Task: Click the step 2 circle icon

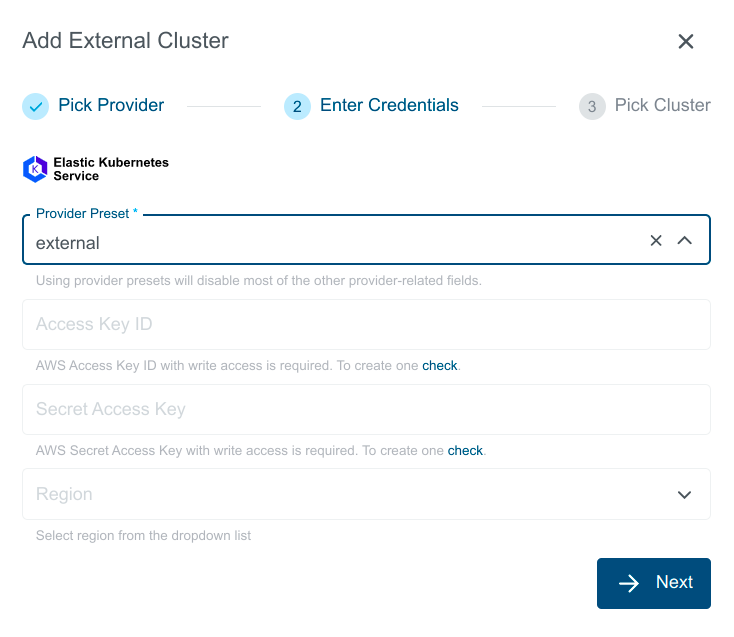Action: pyautogui.click(x=297, y=106)
